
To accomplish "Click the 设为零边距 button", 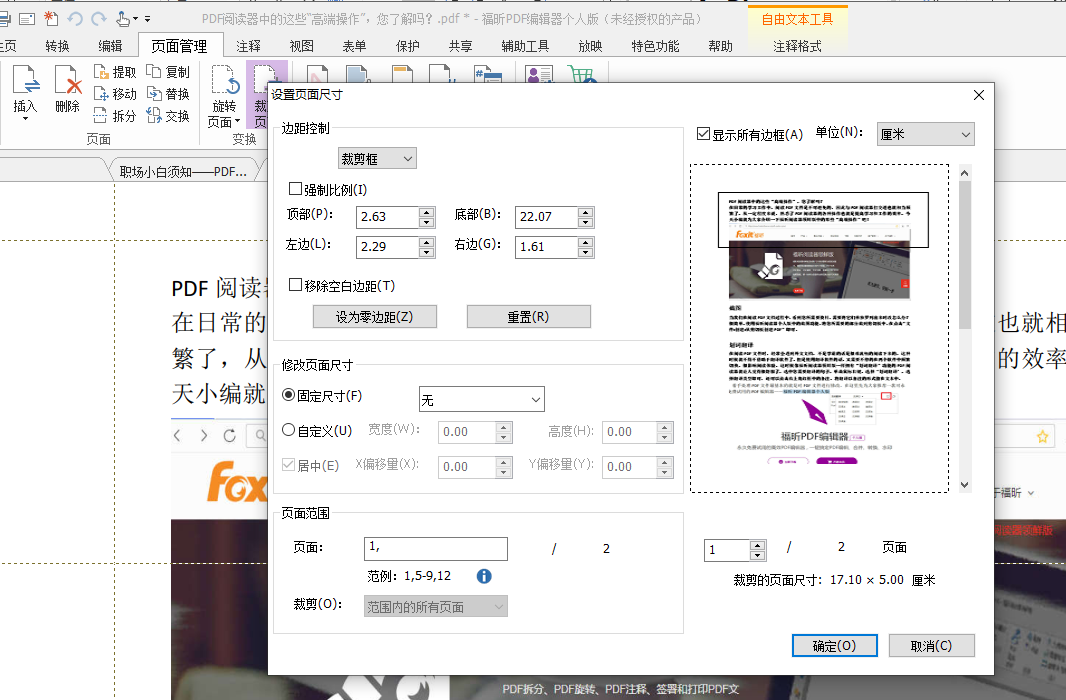I will [375, 317].
